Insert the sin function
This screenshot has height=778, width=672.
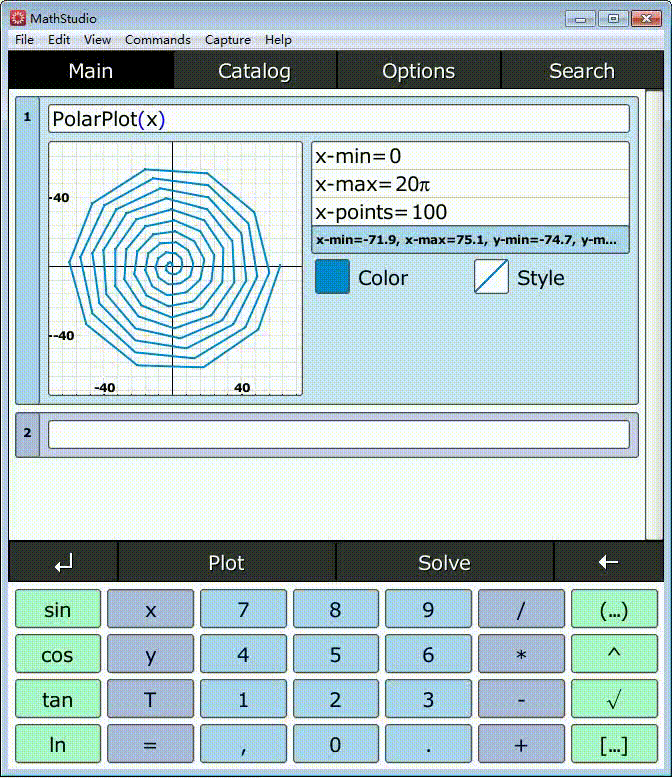click(58, 609)
